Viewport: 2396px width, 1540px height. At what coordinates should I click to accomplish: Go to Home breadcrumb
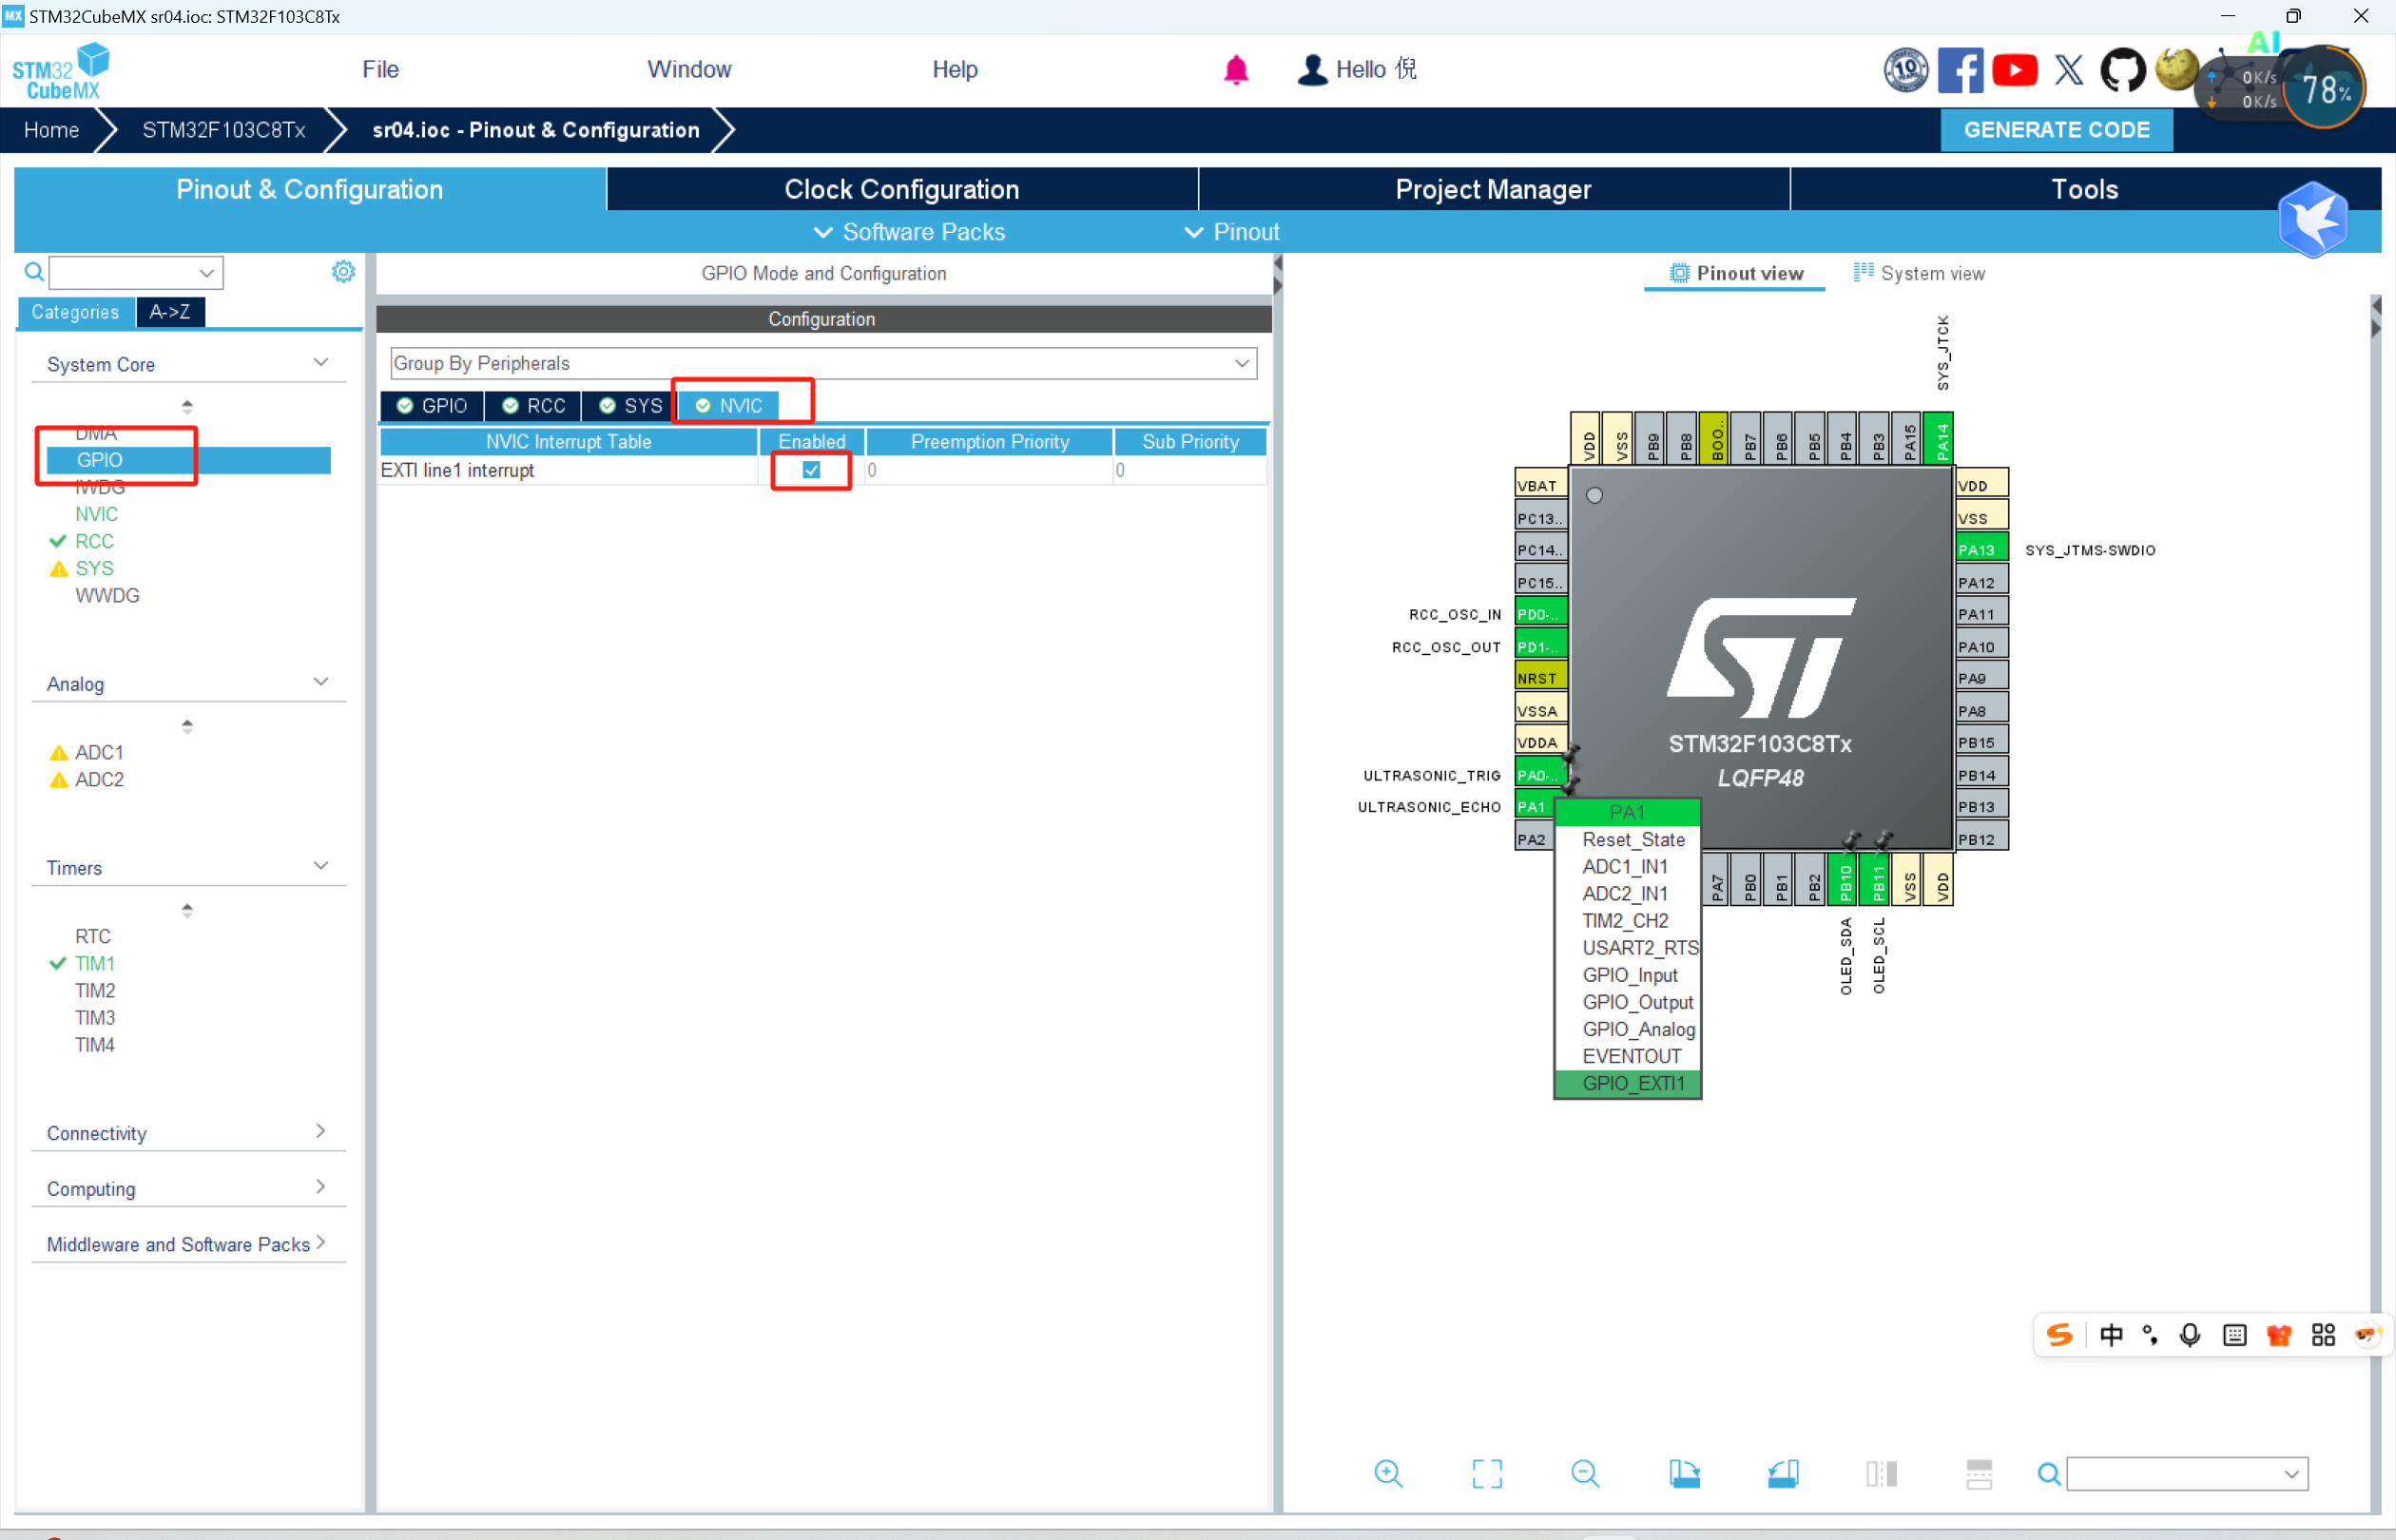(51, 130)
